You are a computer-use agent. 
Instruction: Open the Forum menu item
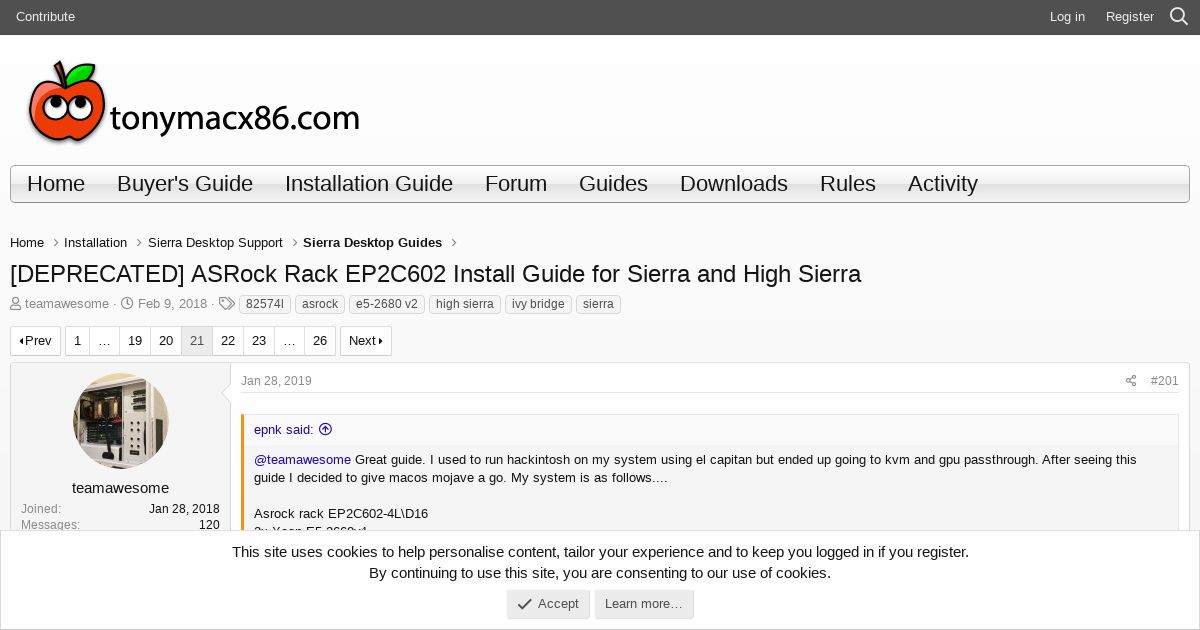pos(516,184)
